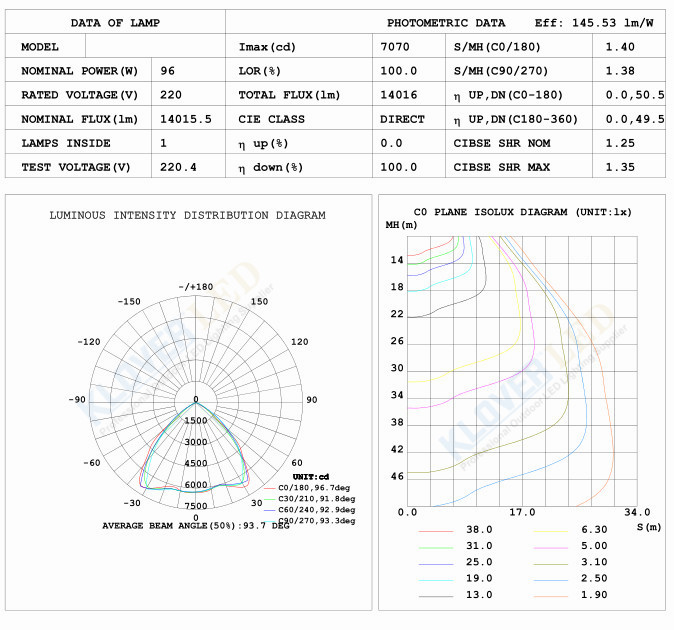Click the -/+180 label on polar plot
This screenshot has height=630, width=674.
click(196, 287)
